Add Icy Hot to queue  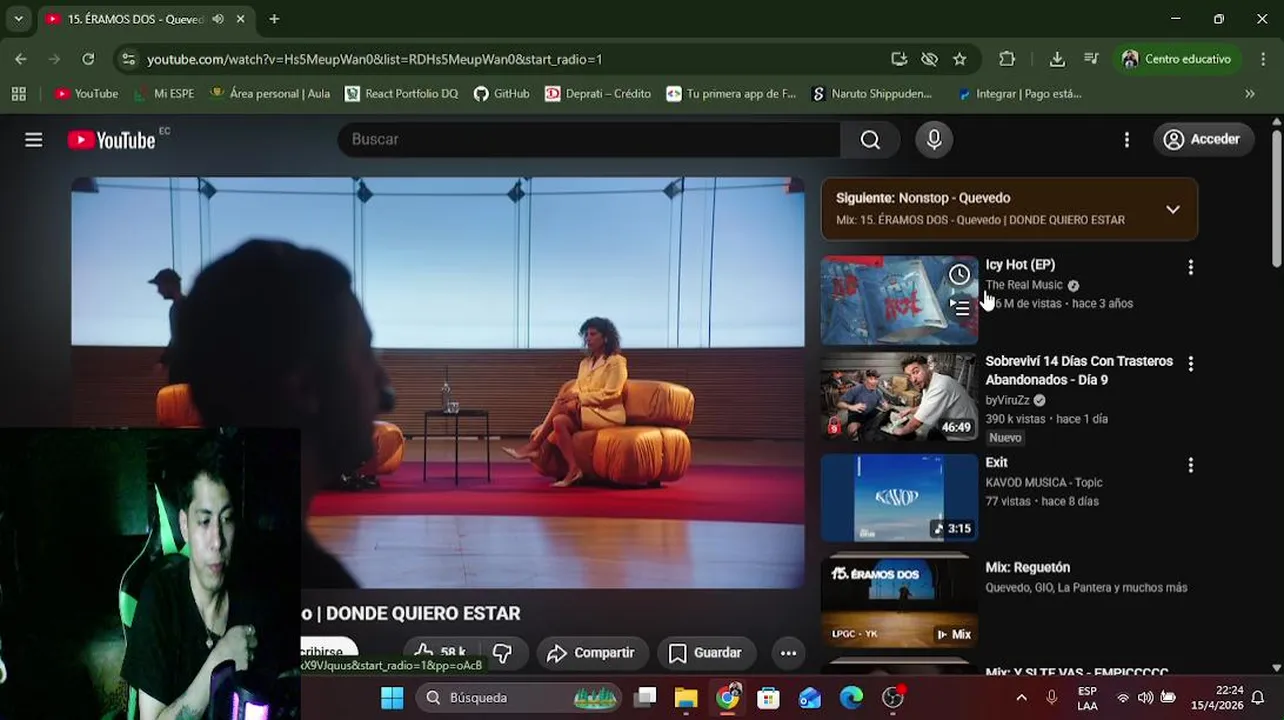point(959,308)
